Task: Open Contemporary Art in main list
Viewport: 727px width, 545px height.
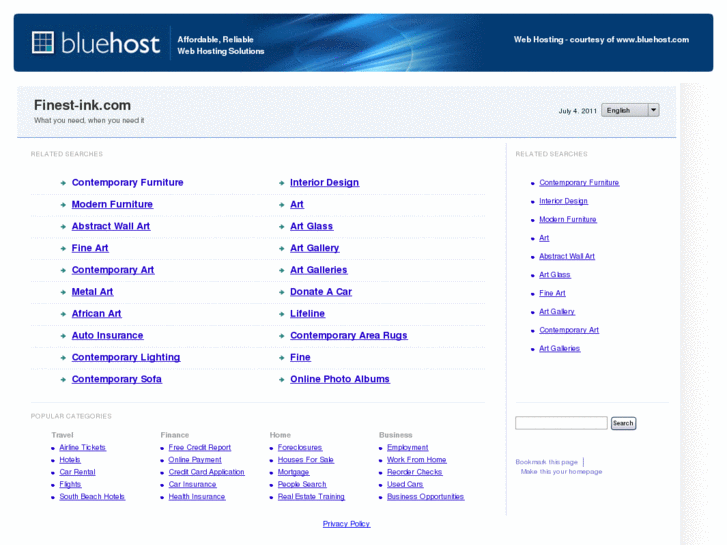Action: point(113,269)
